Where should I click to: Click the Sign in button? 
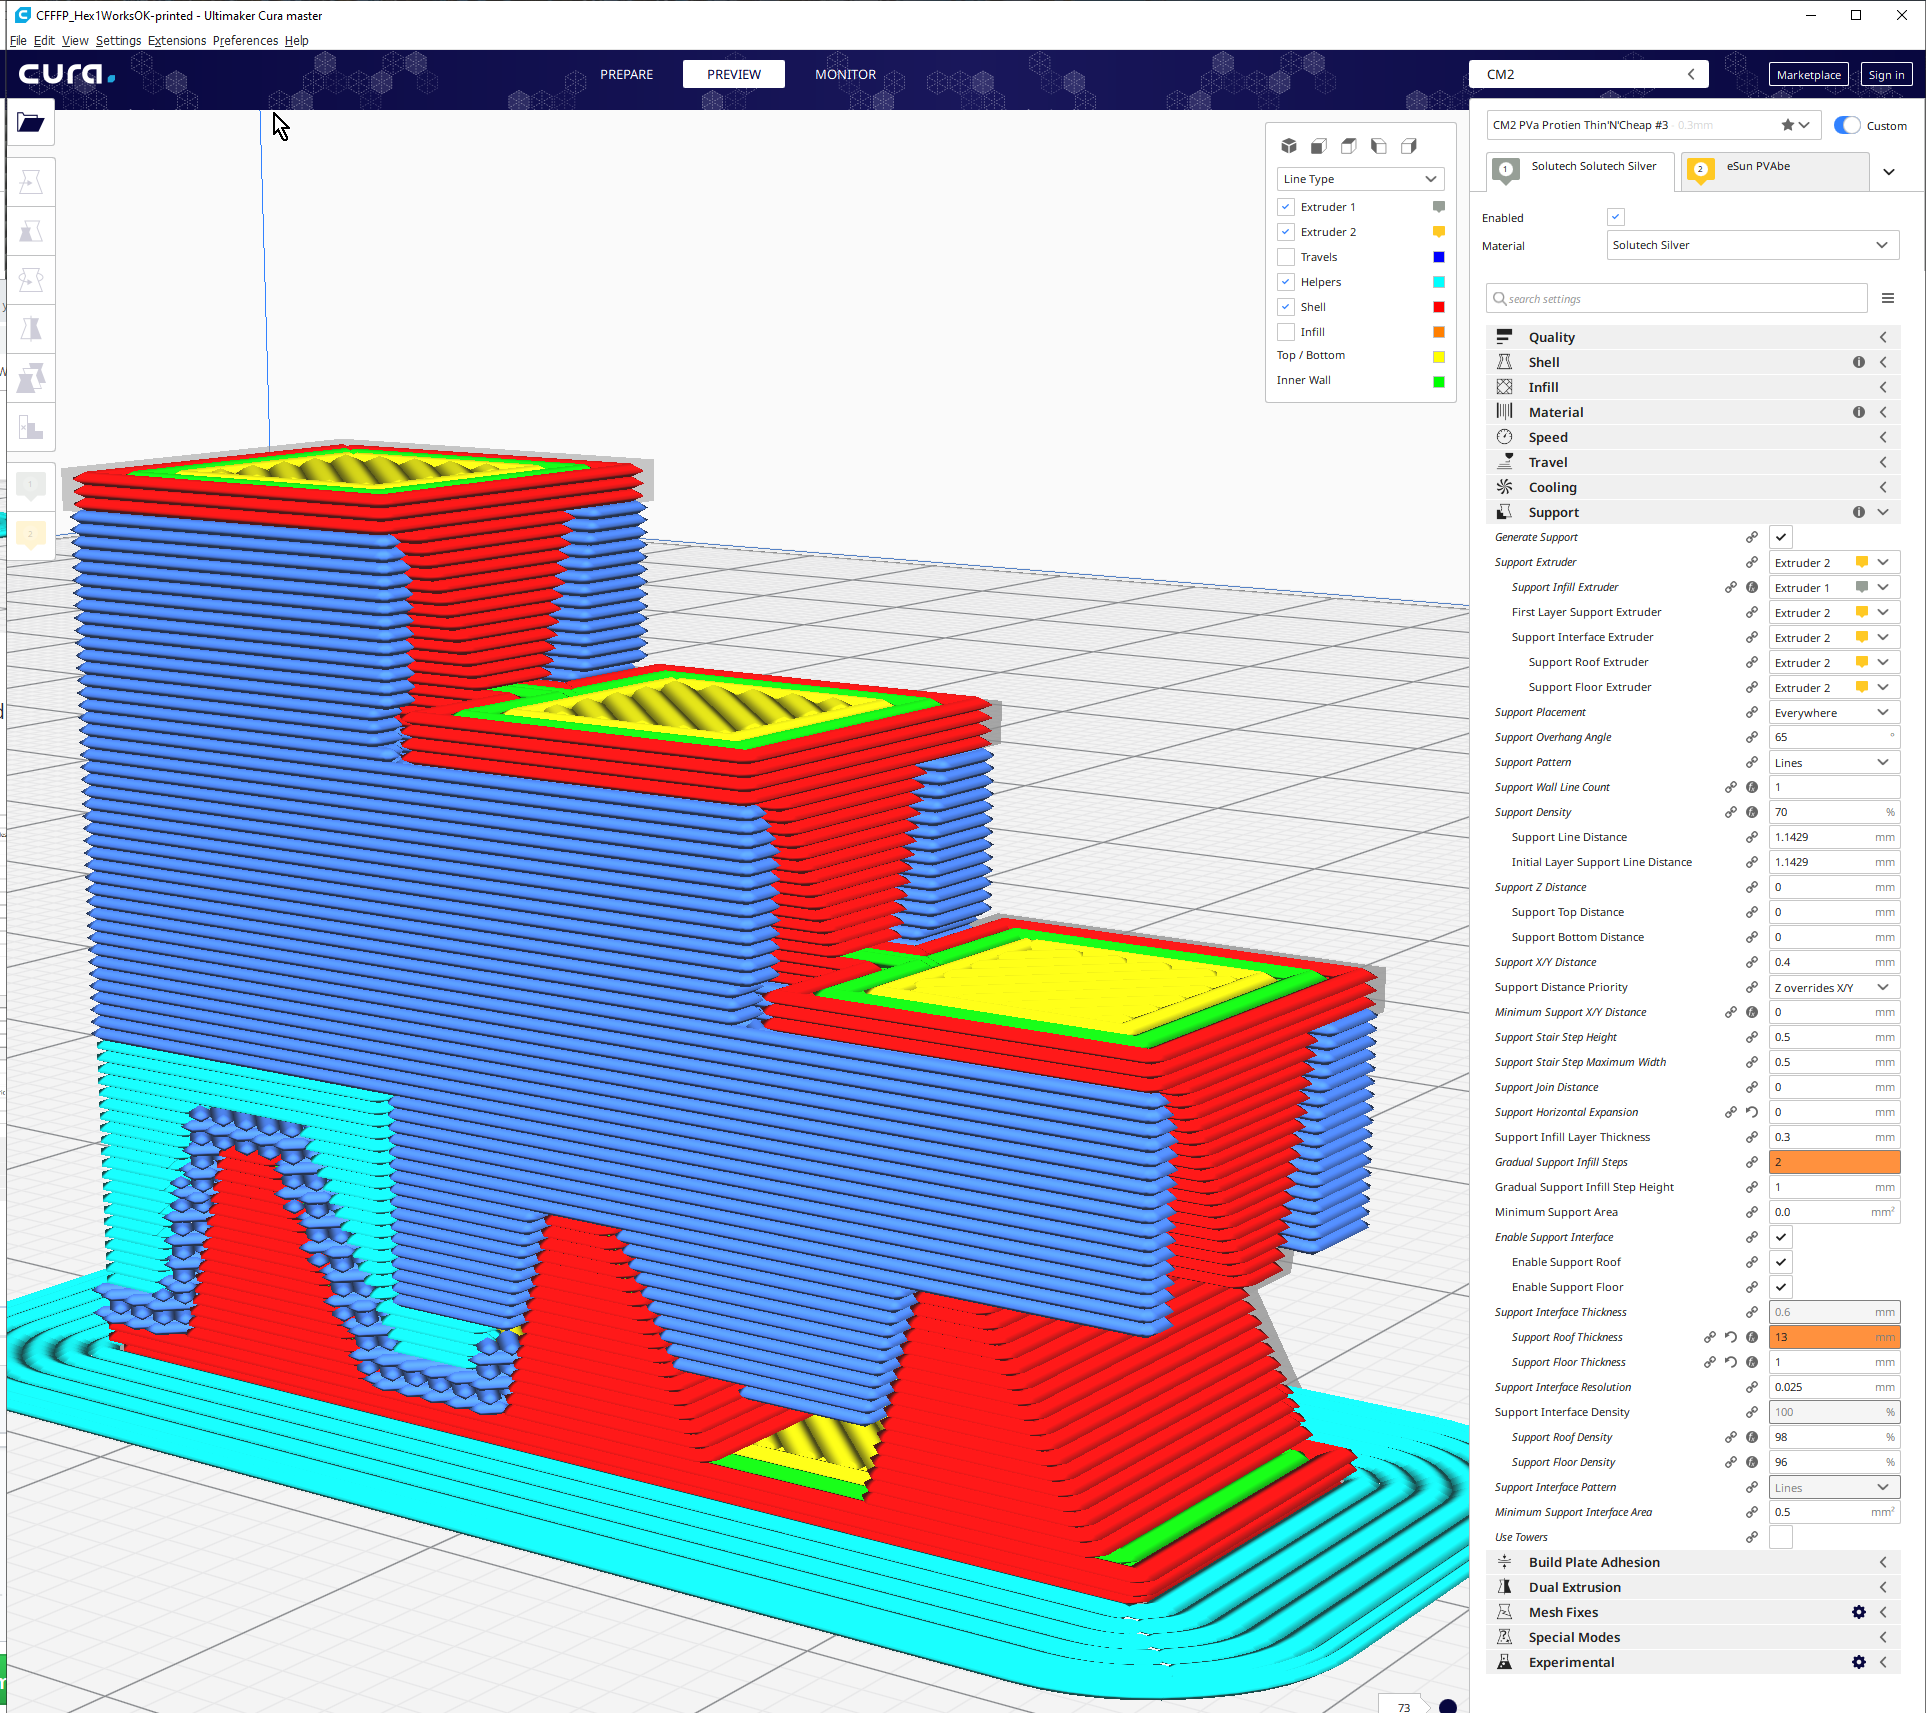pos(1886,75)
